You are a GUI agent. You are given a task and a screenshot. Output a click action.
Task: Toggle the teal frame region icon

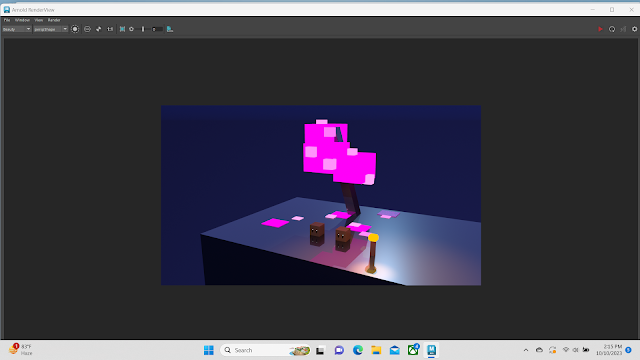(122, 29)
